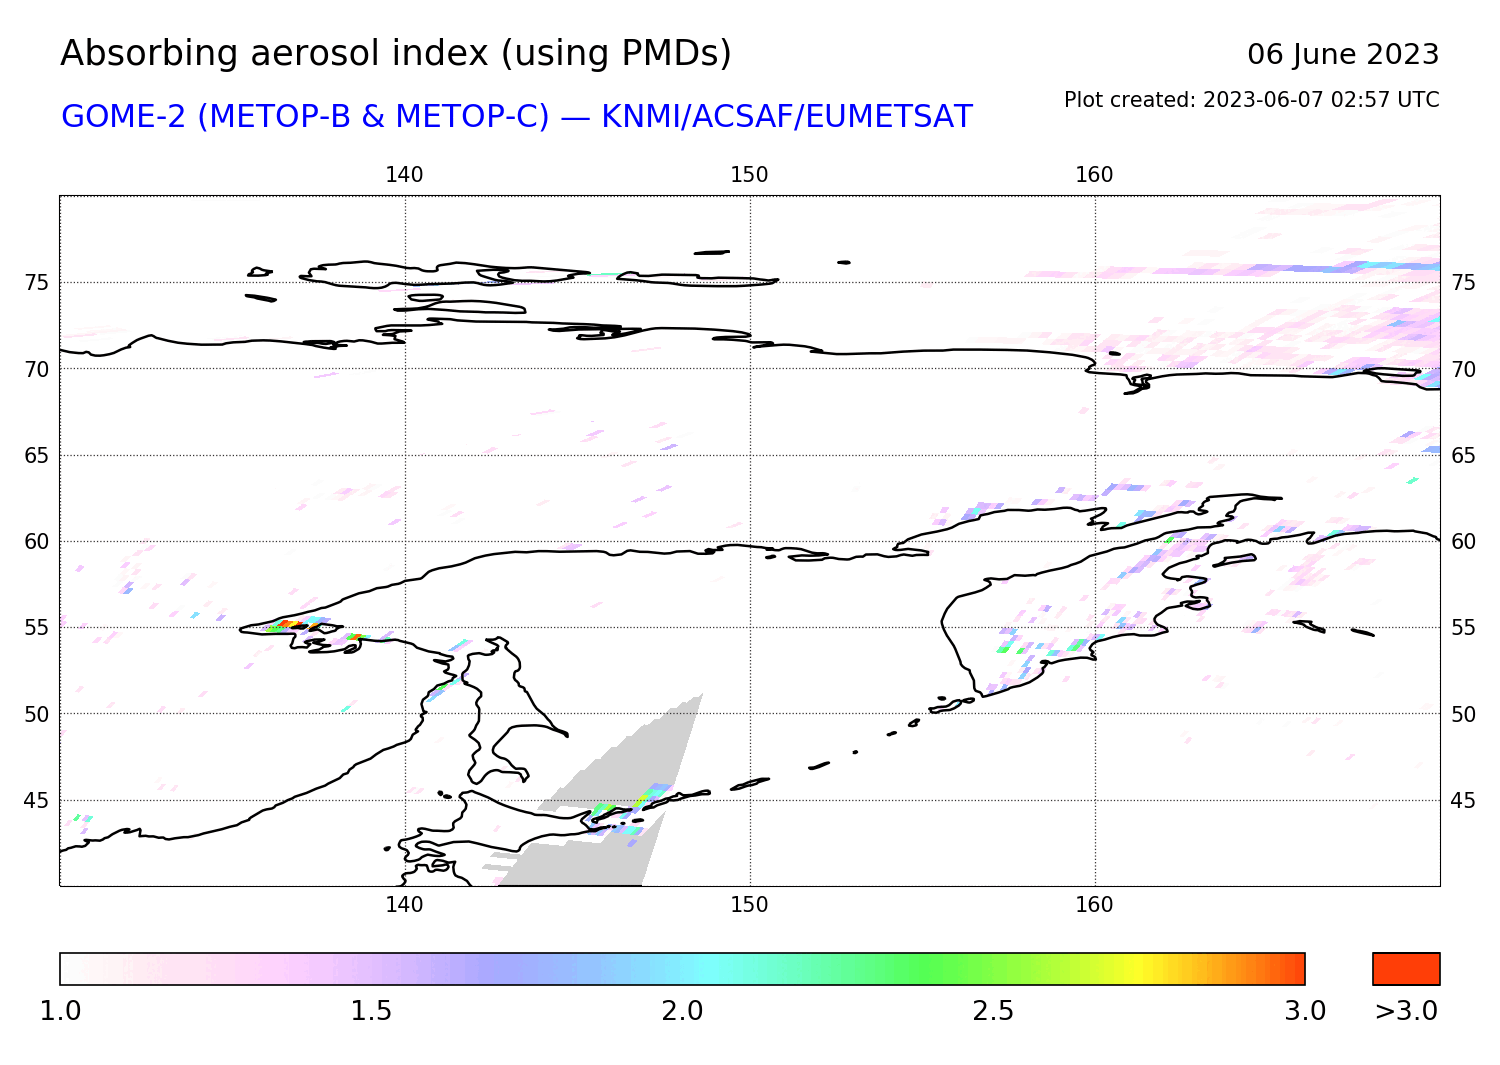Screen dimensions: 1500x1065
Task: Click the right latitude label 75
Action: click(1463, 283)
